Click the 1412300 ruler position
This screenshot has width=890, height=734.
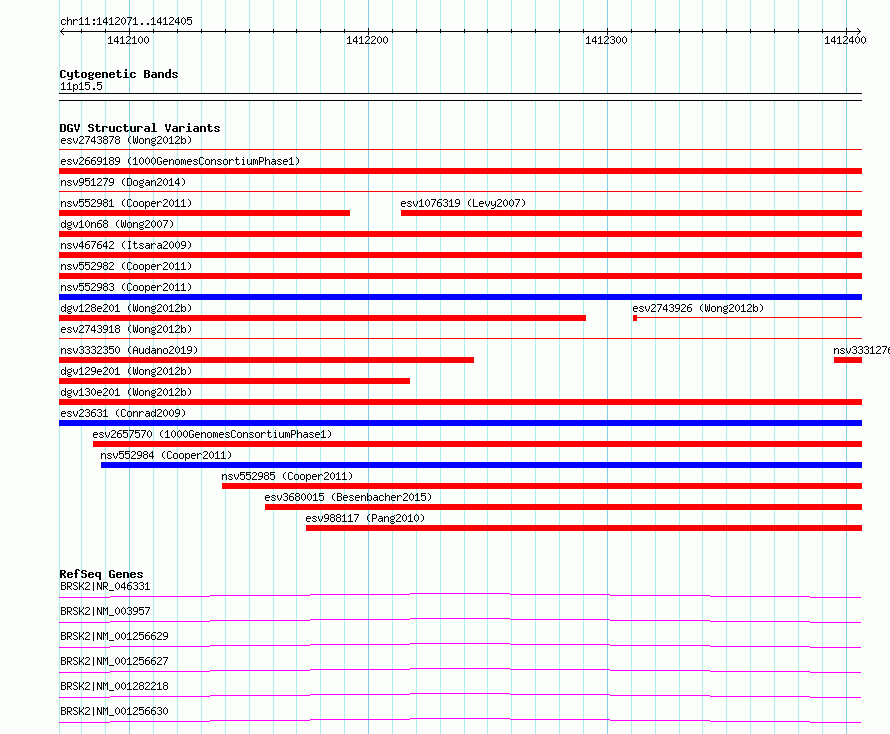click(x=606, y=40)
